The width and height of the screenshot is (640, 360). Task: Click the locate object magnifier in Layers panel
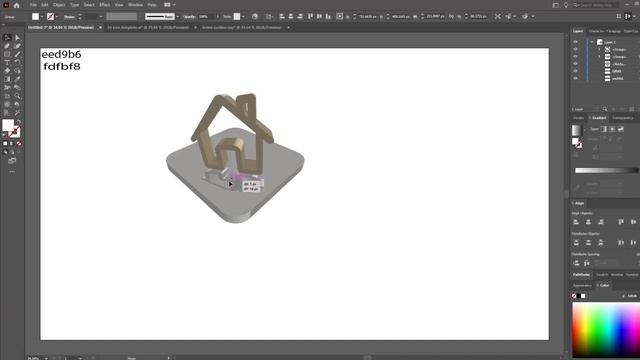coord(605,109)
